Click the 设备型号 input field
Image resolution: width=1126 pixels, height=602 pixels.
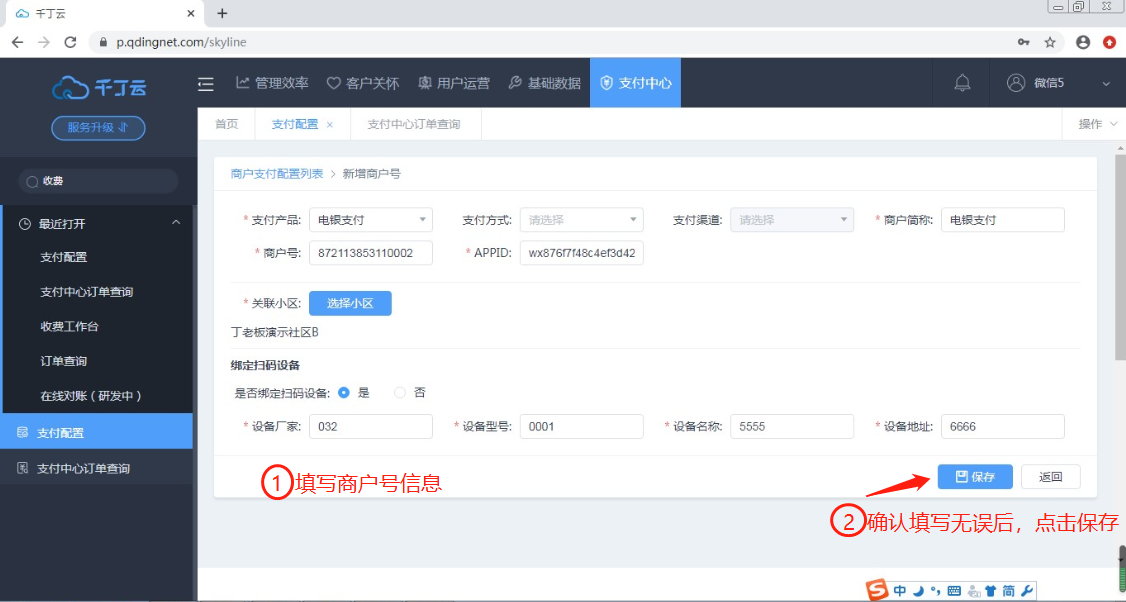click(582, 426)
